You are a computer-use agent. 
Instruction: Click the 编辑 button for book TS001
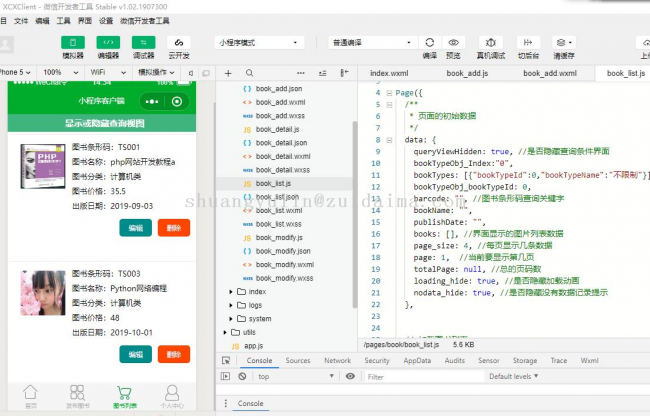(135, 227)
